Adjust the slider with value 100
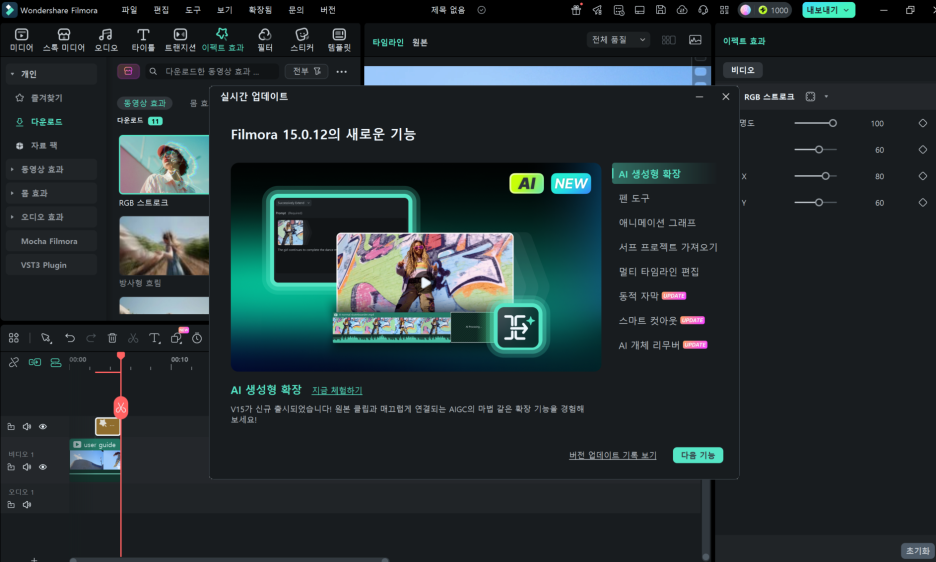Image resolution: width=936 pixels, height=562 pixels. tap(815, 123)
